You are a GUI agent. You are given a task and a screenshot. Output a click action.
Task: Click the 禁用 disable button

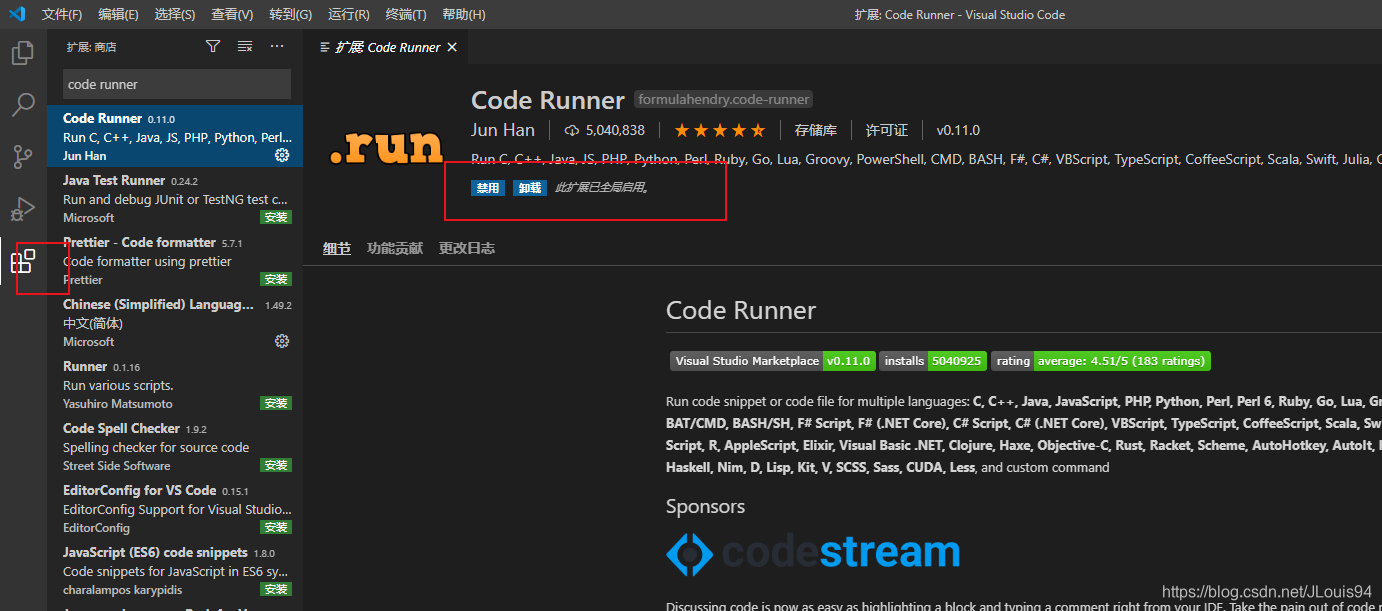(488, 188)
